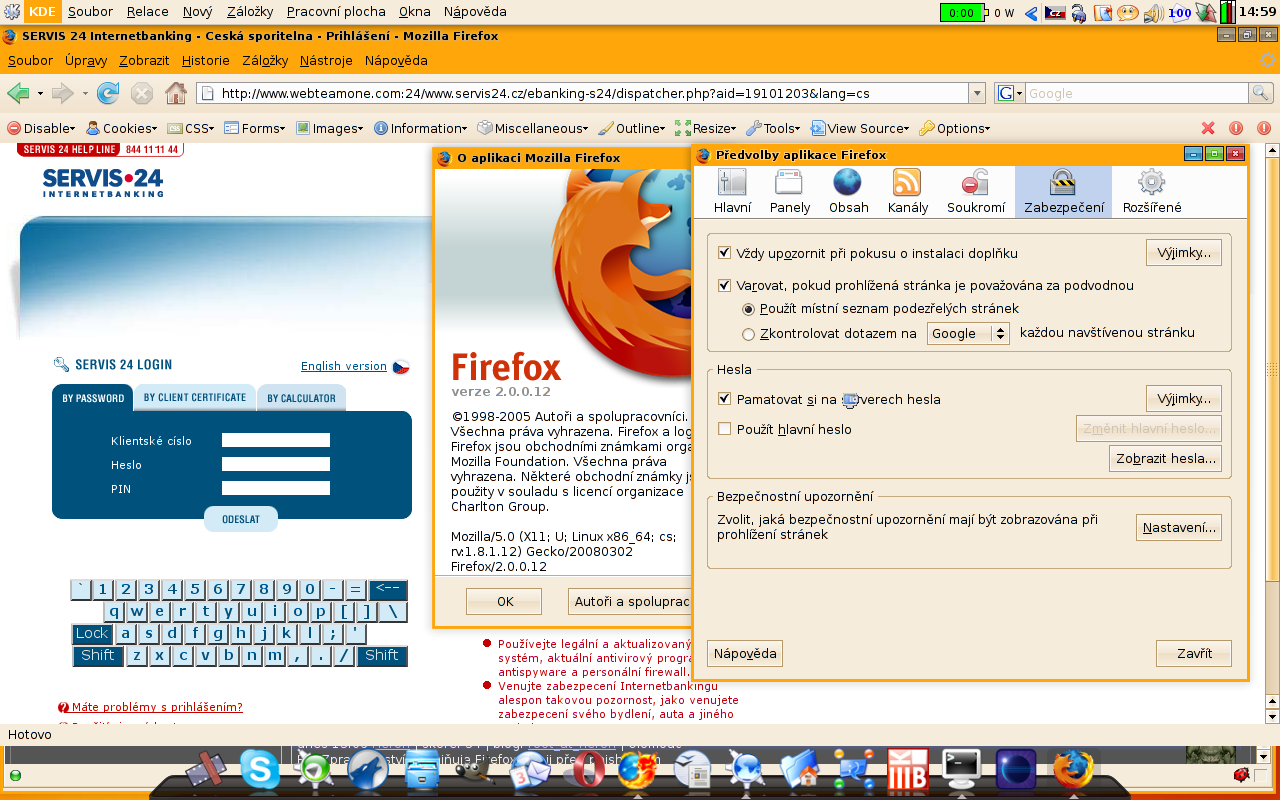Image resolution: width=1280 pixels, height=800 pixels.
Task: Toggle the 'Pamatovat si' passwords checkbox
Action: point(725,399)
